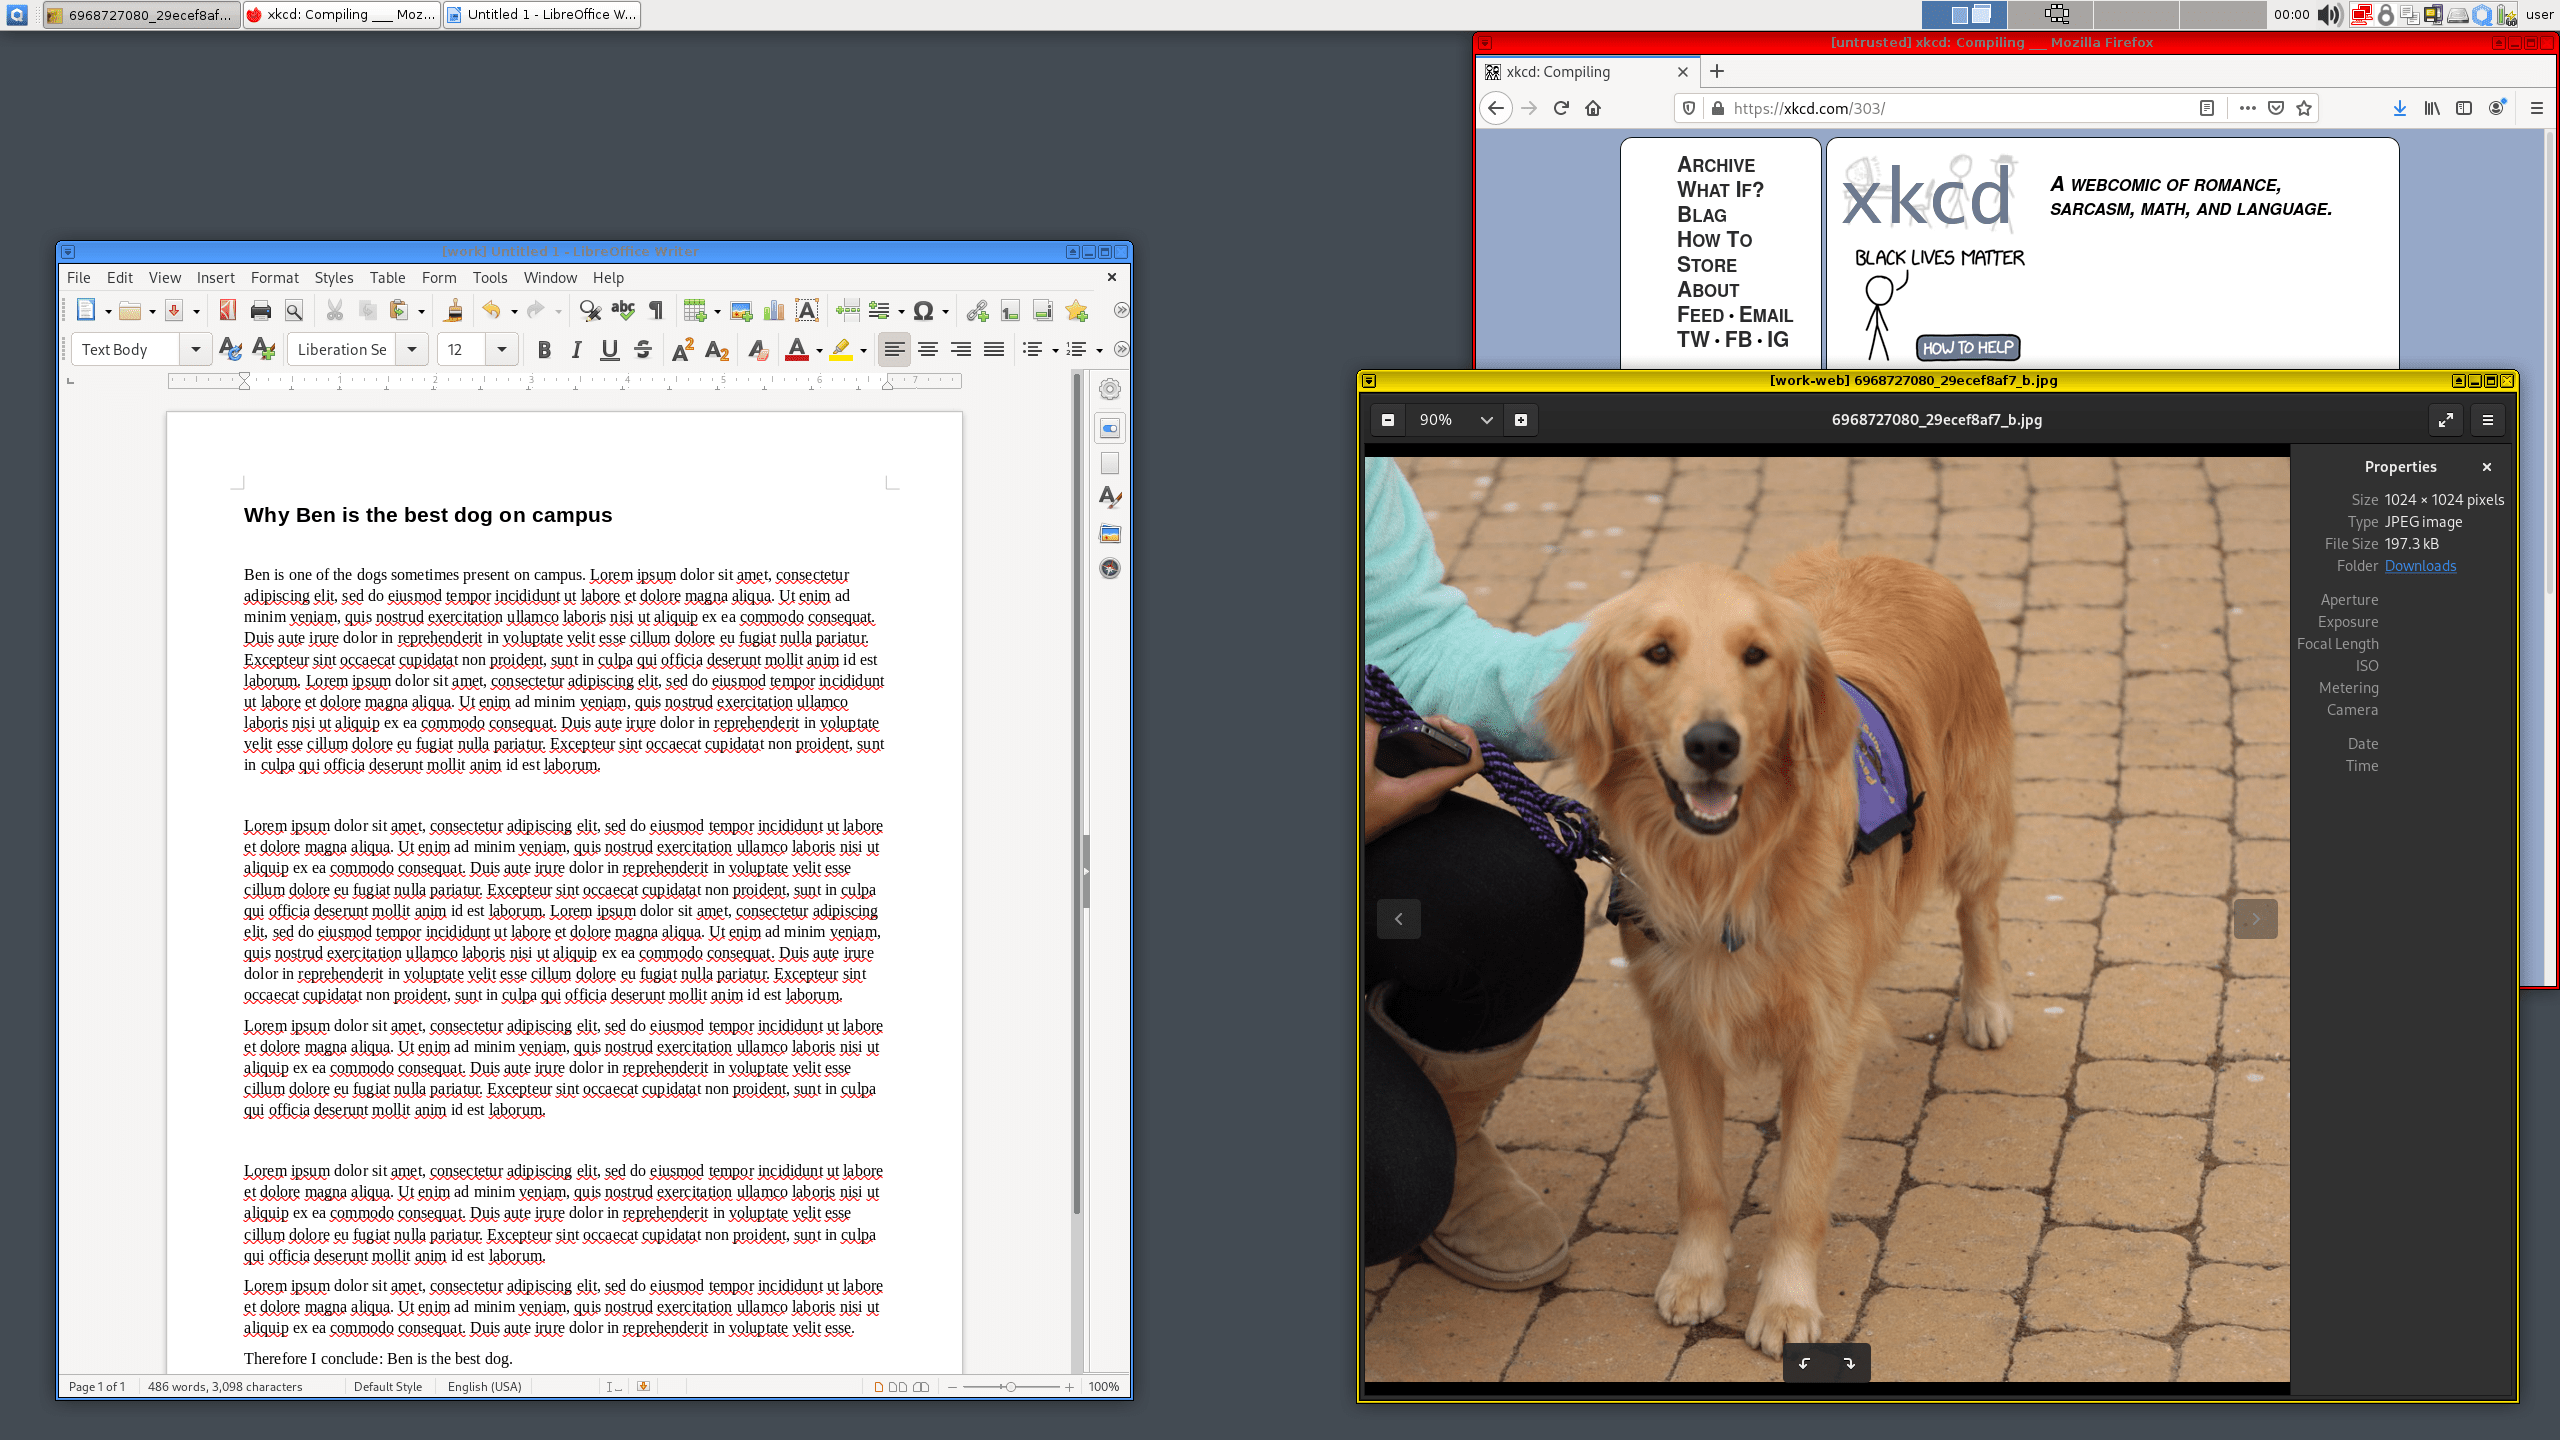2560x1440 pixels.
Task: Click the Insert Image icon in toolbar
Action: [x=740, y=311]
